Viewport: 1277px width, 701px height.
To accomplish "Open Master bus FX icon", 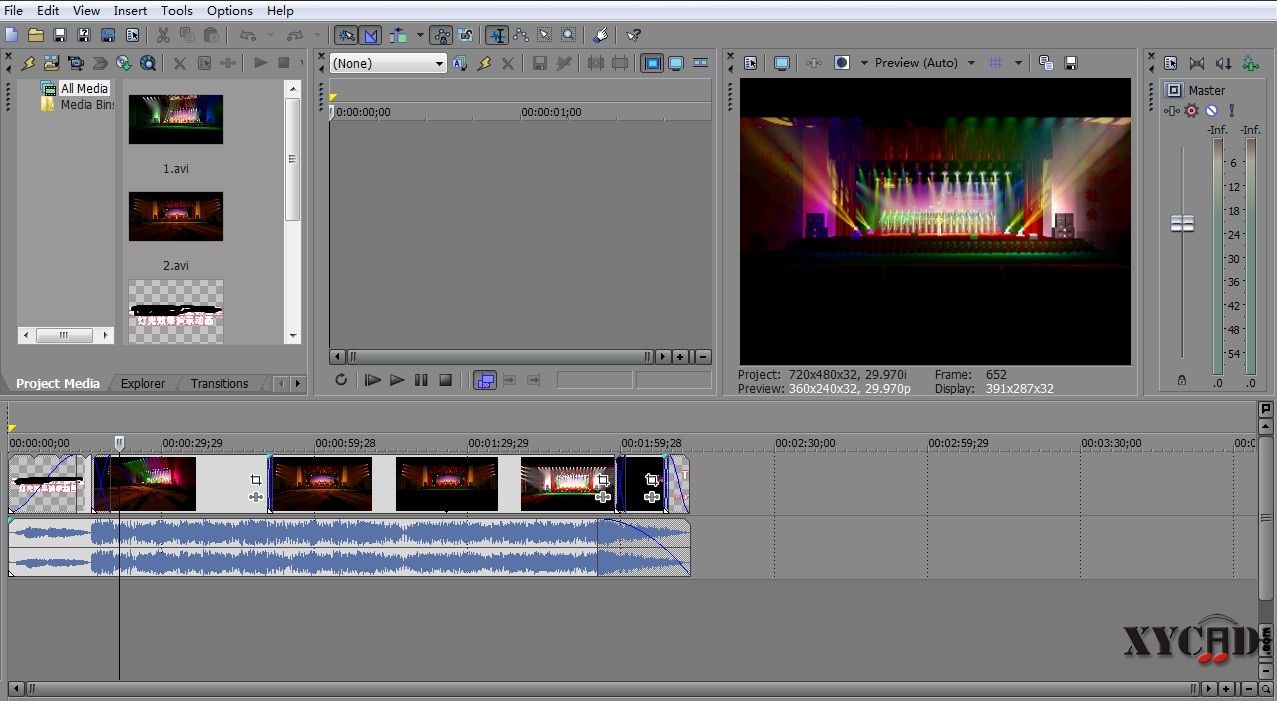I will (1173, 111).
